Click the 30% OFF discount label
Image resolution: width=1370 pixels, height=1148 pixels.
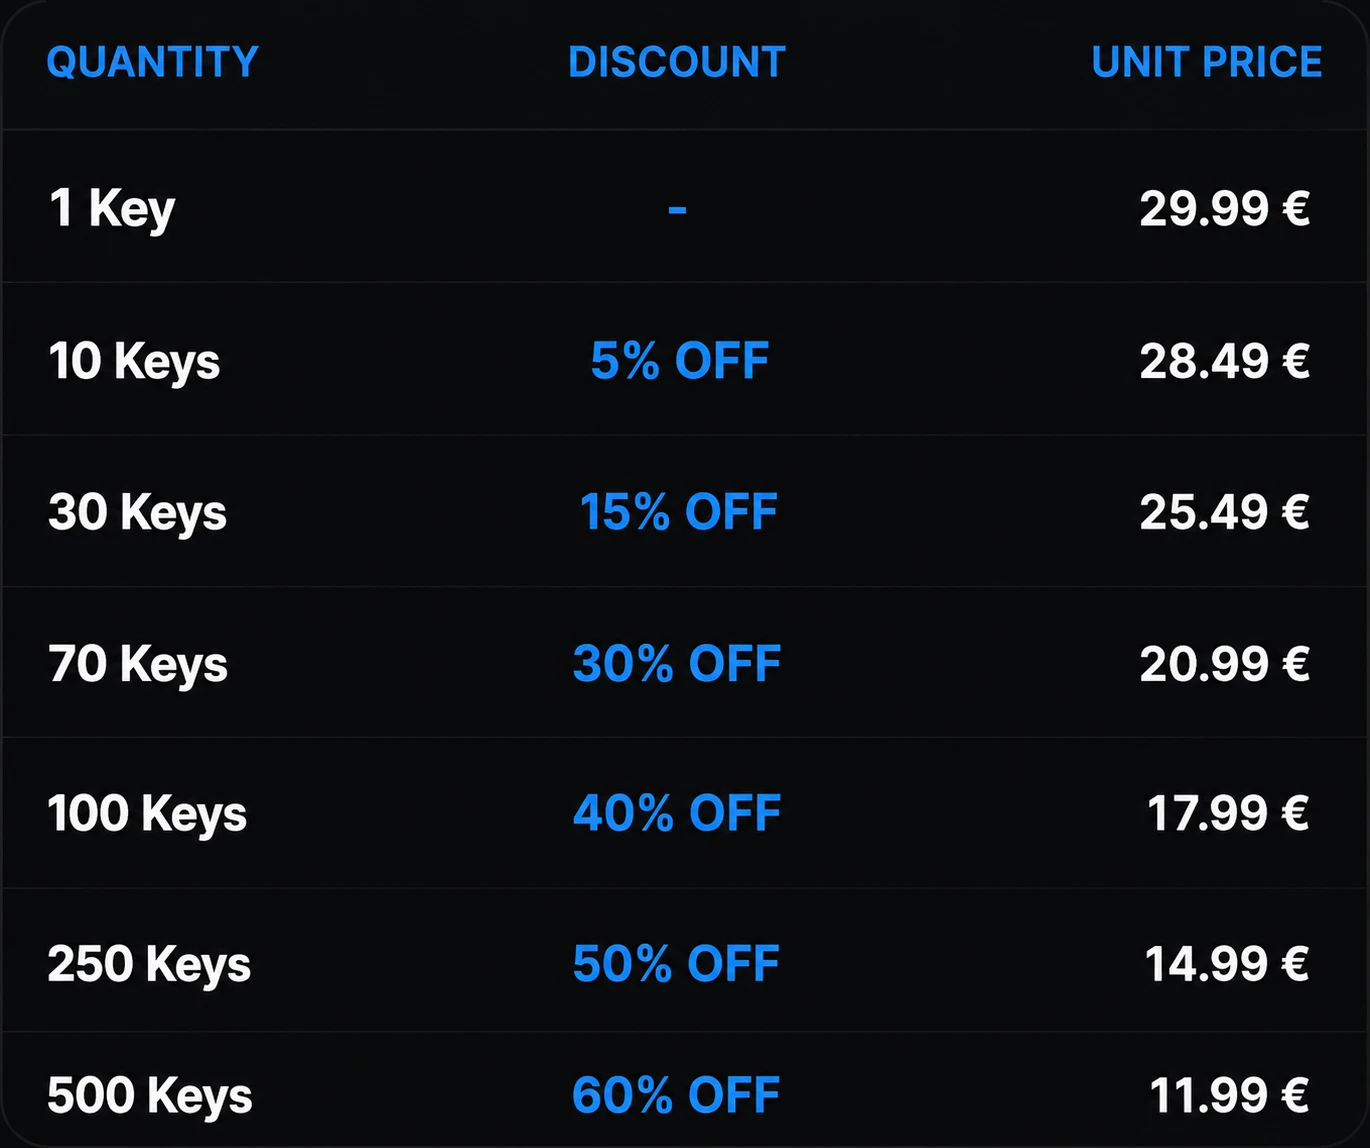coord(677,664)
